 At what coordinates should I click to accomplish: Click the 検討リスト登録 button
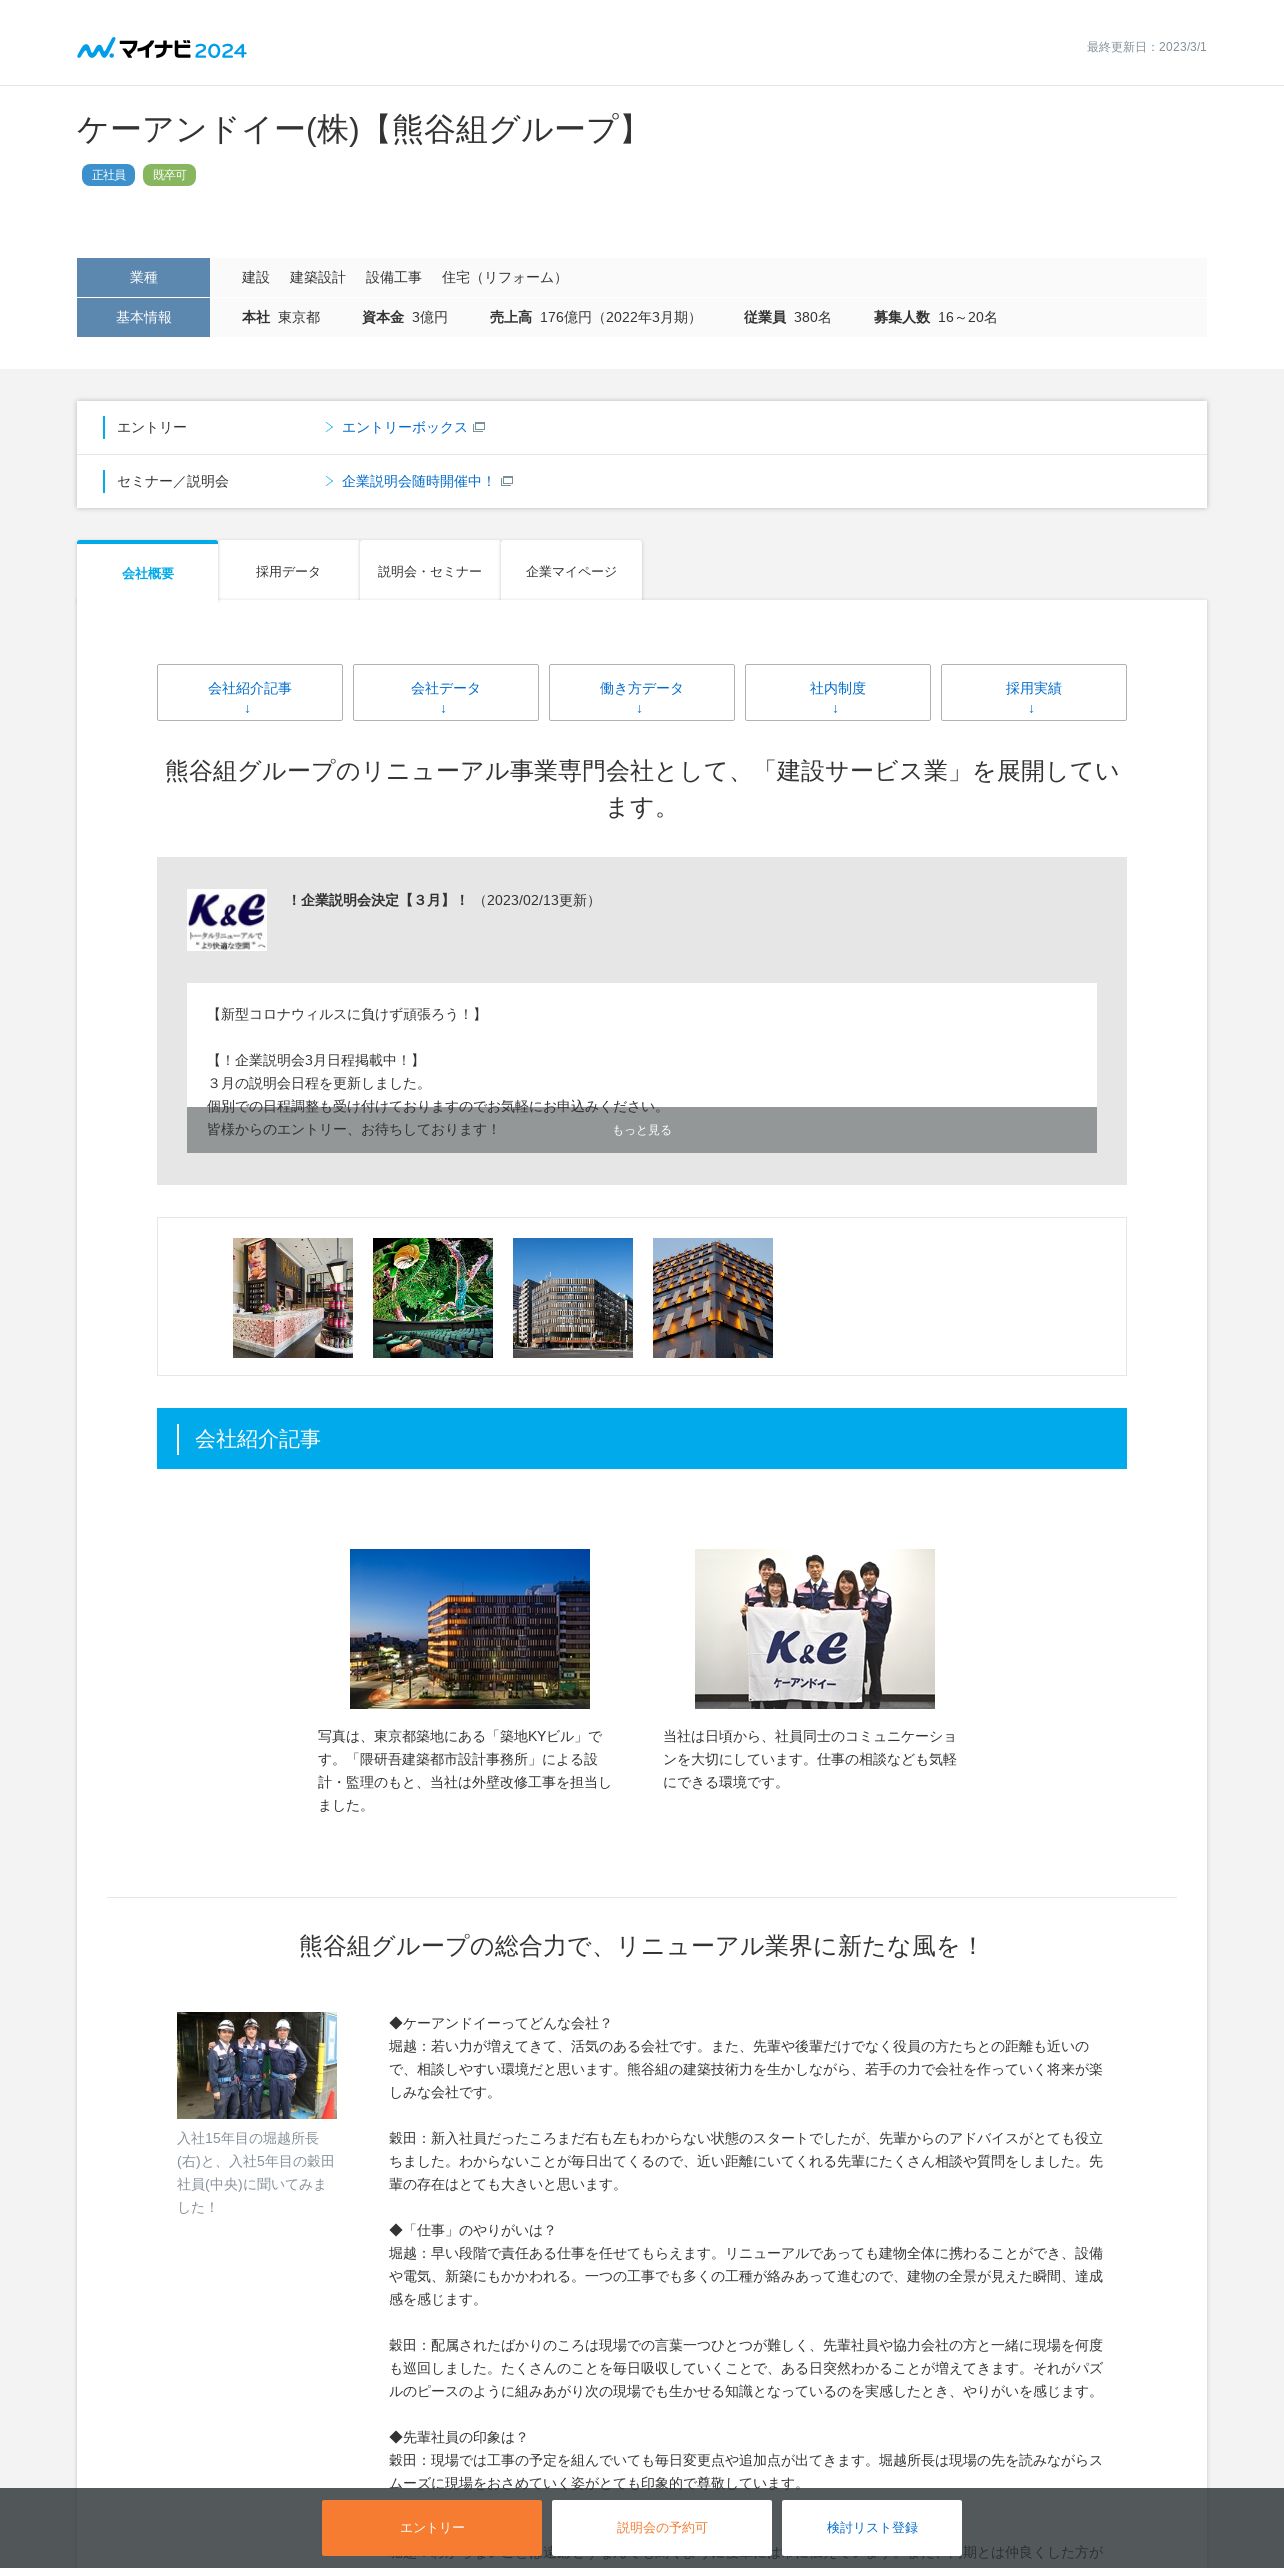[872, 2528]
